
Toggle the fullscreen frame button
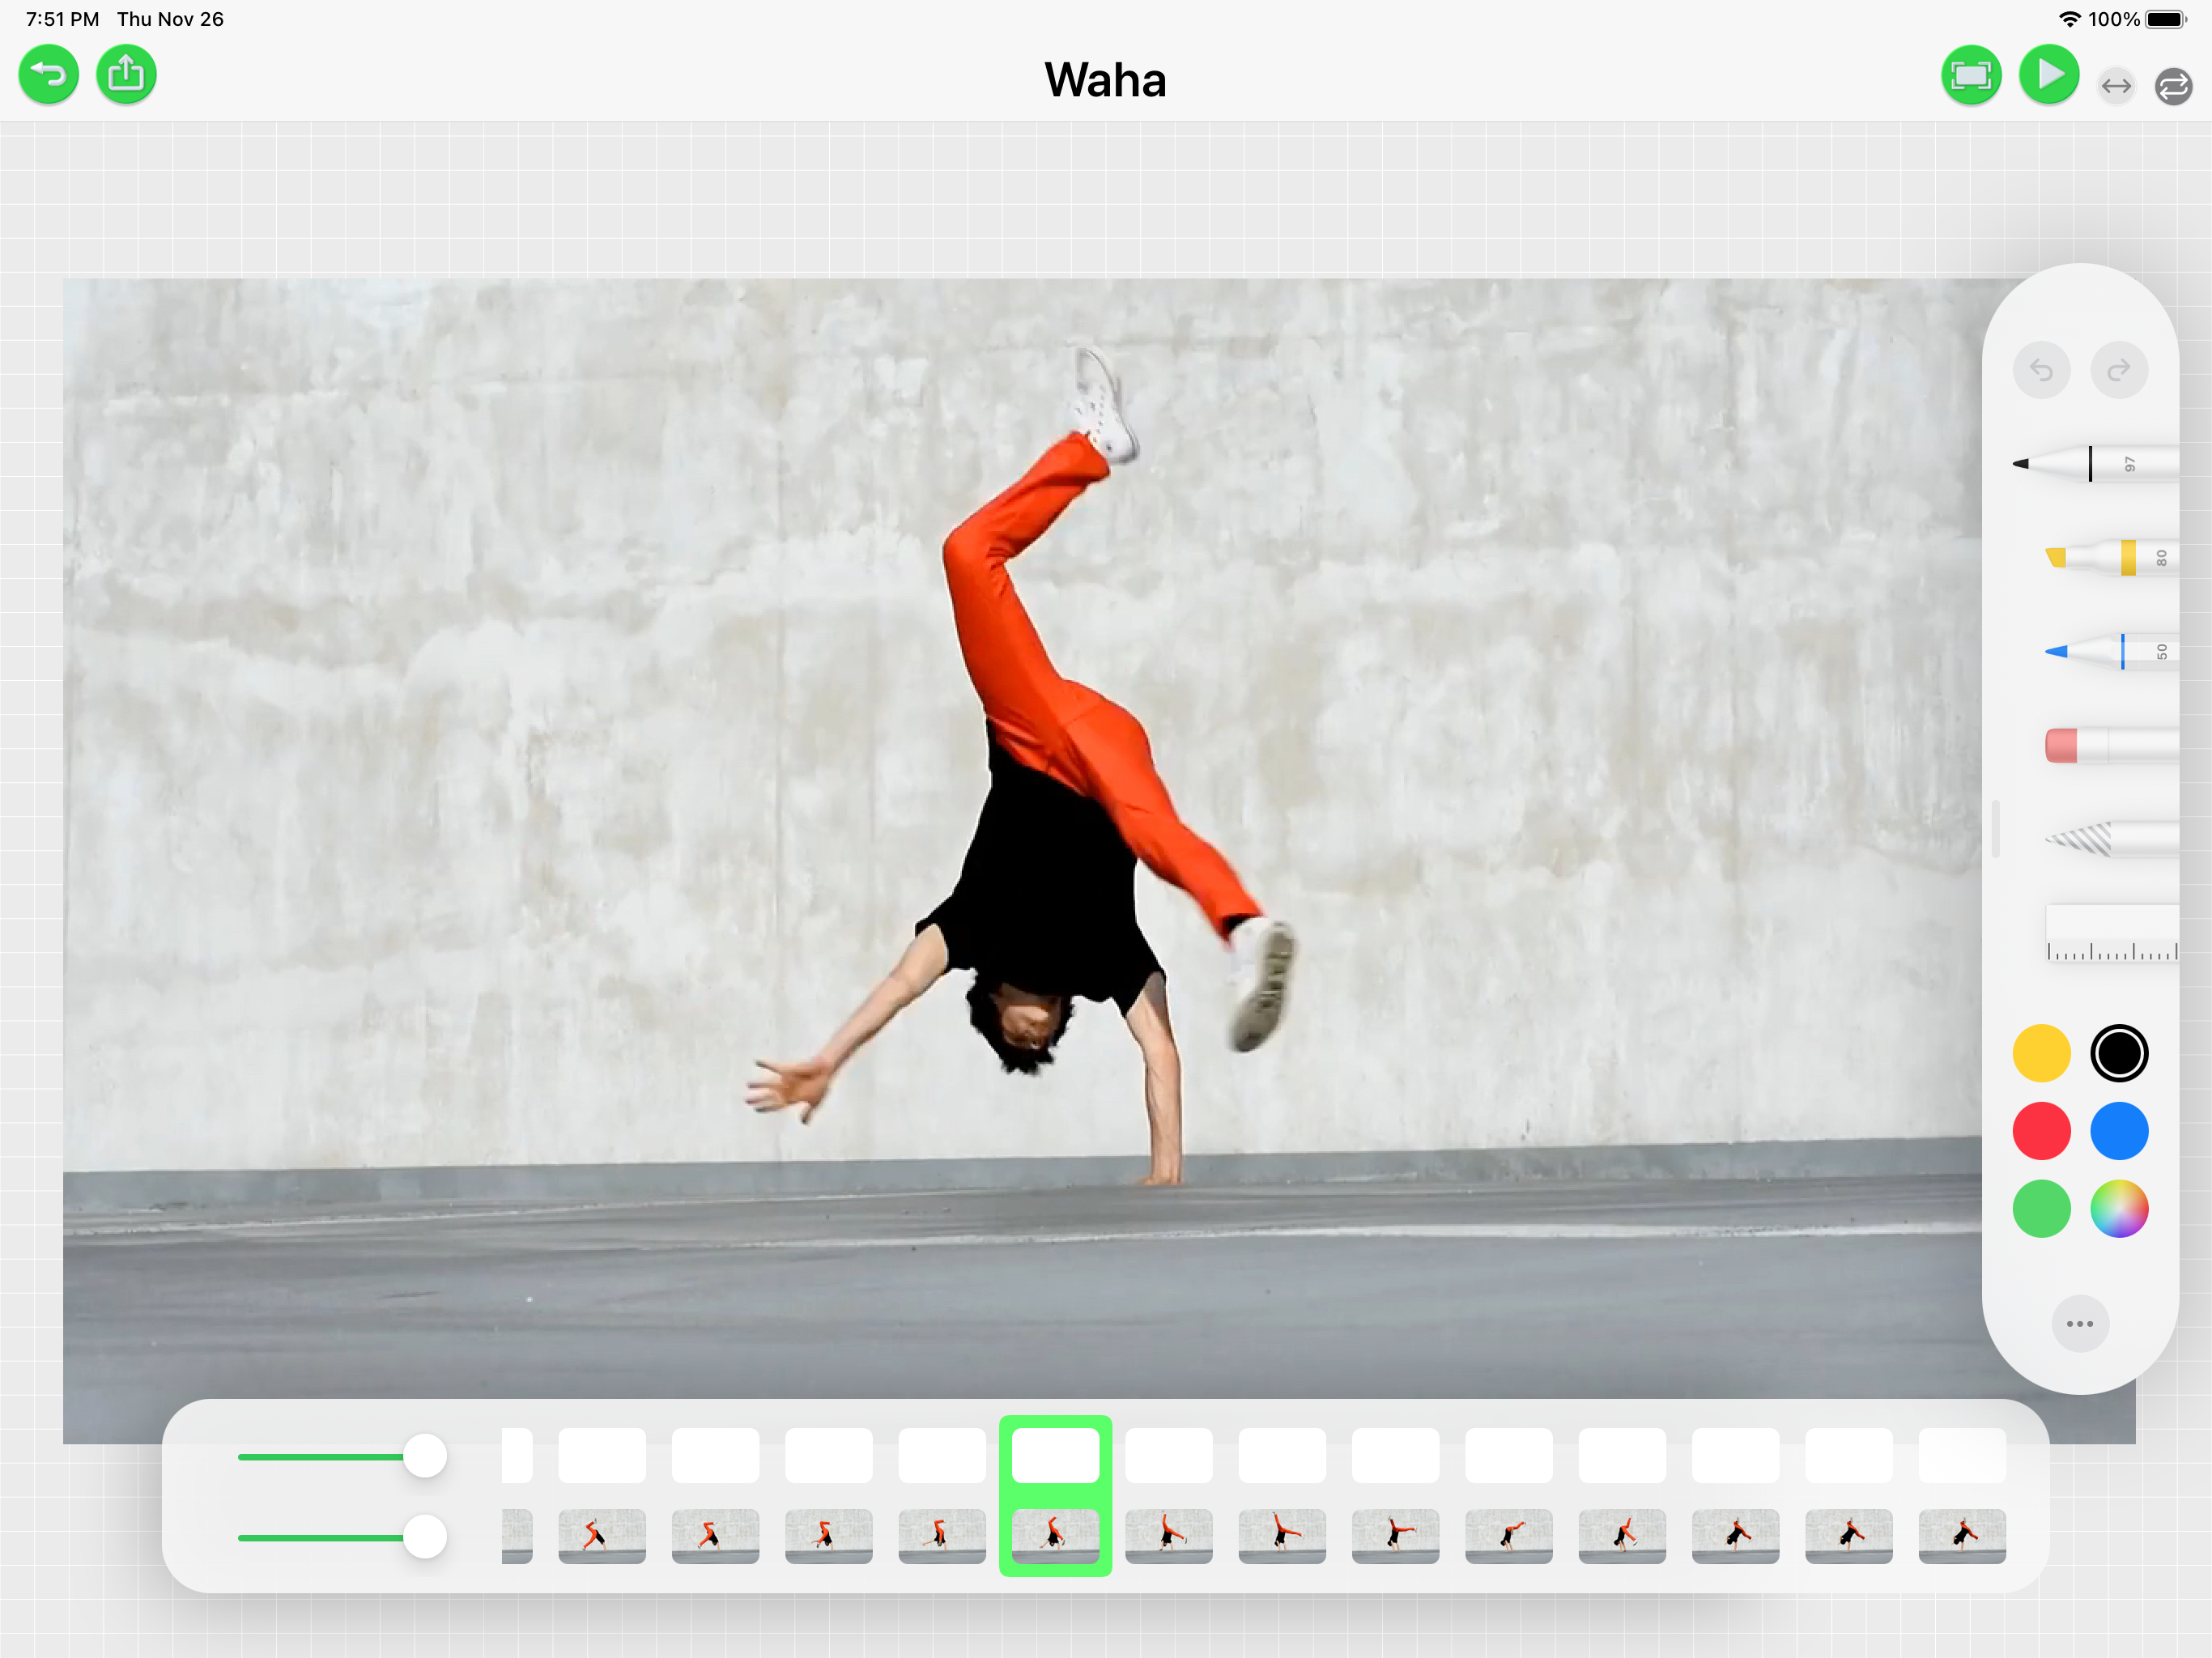(x=1971, y=75)
